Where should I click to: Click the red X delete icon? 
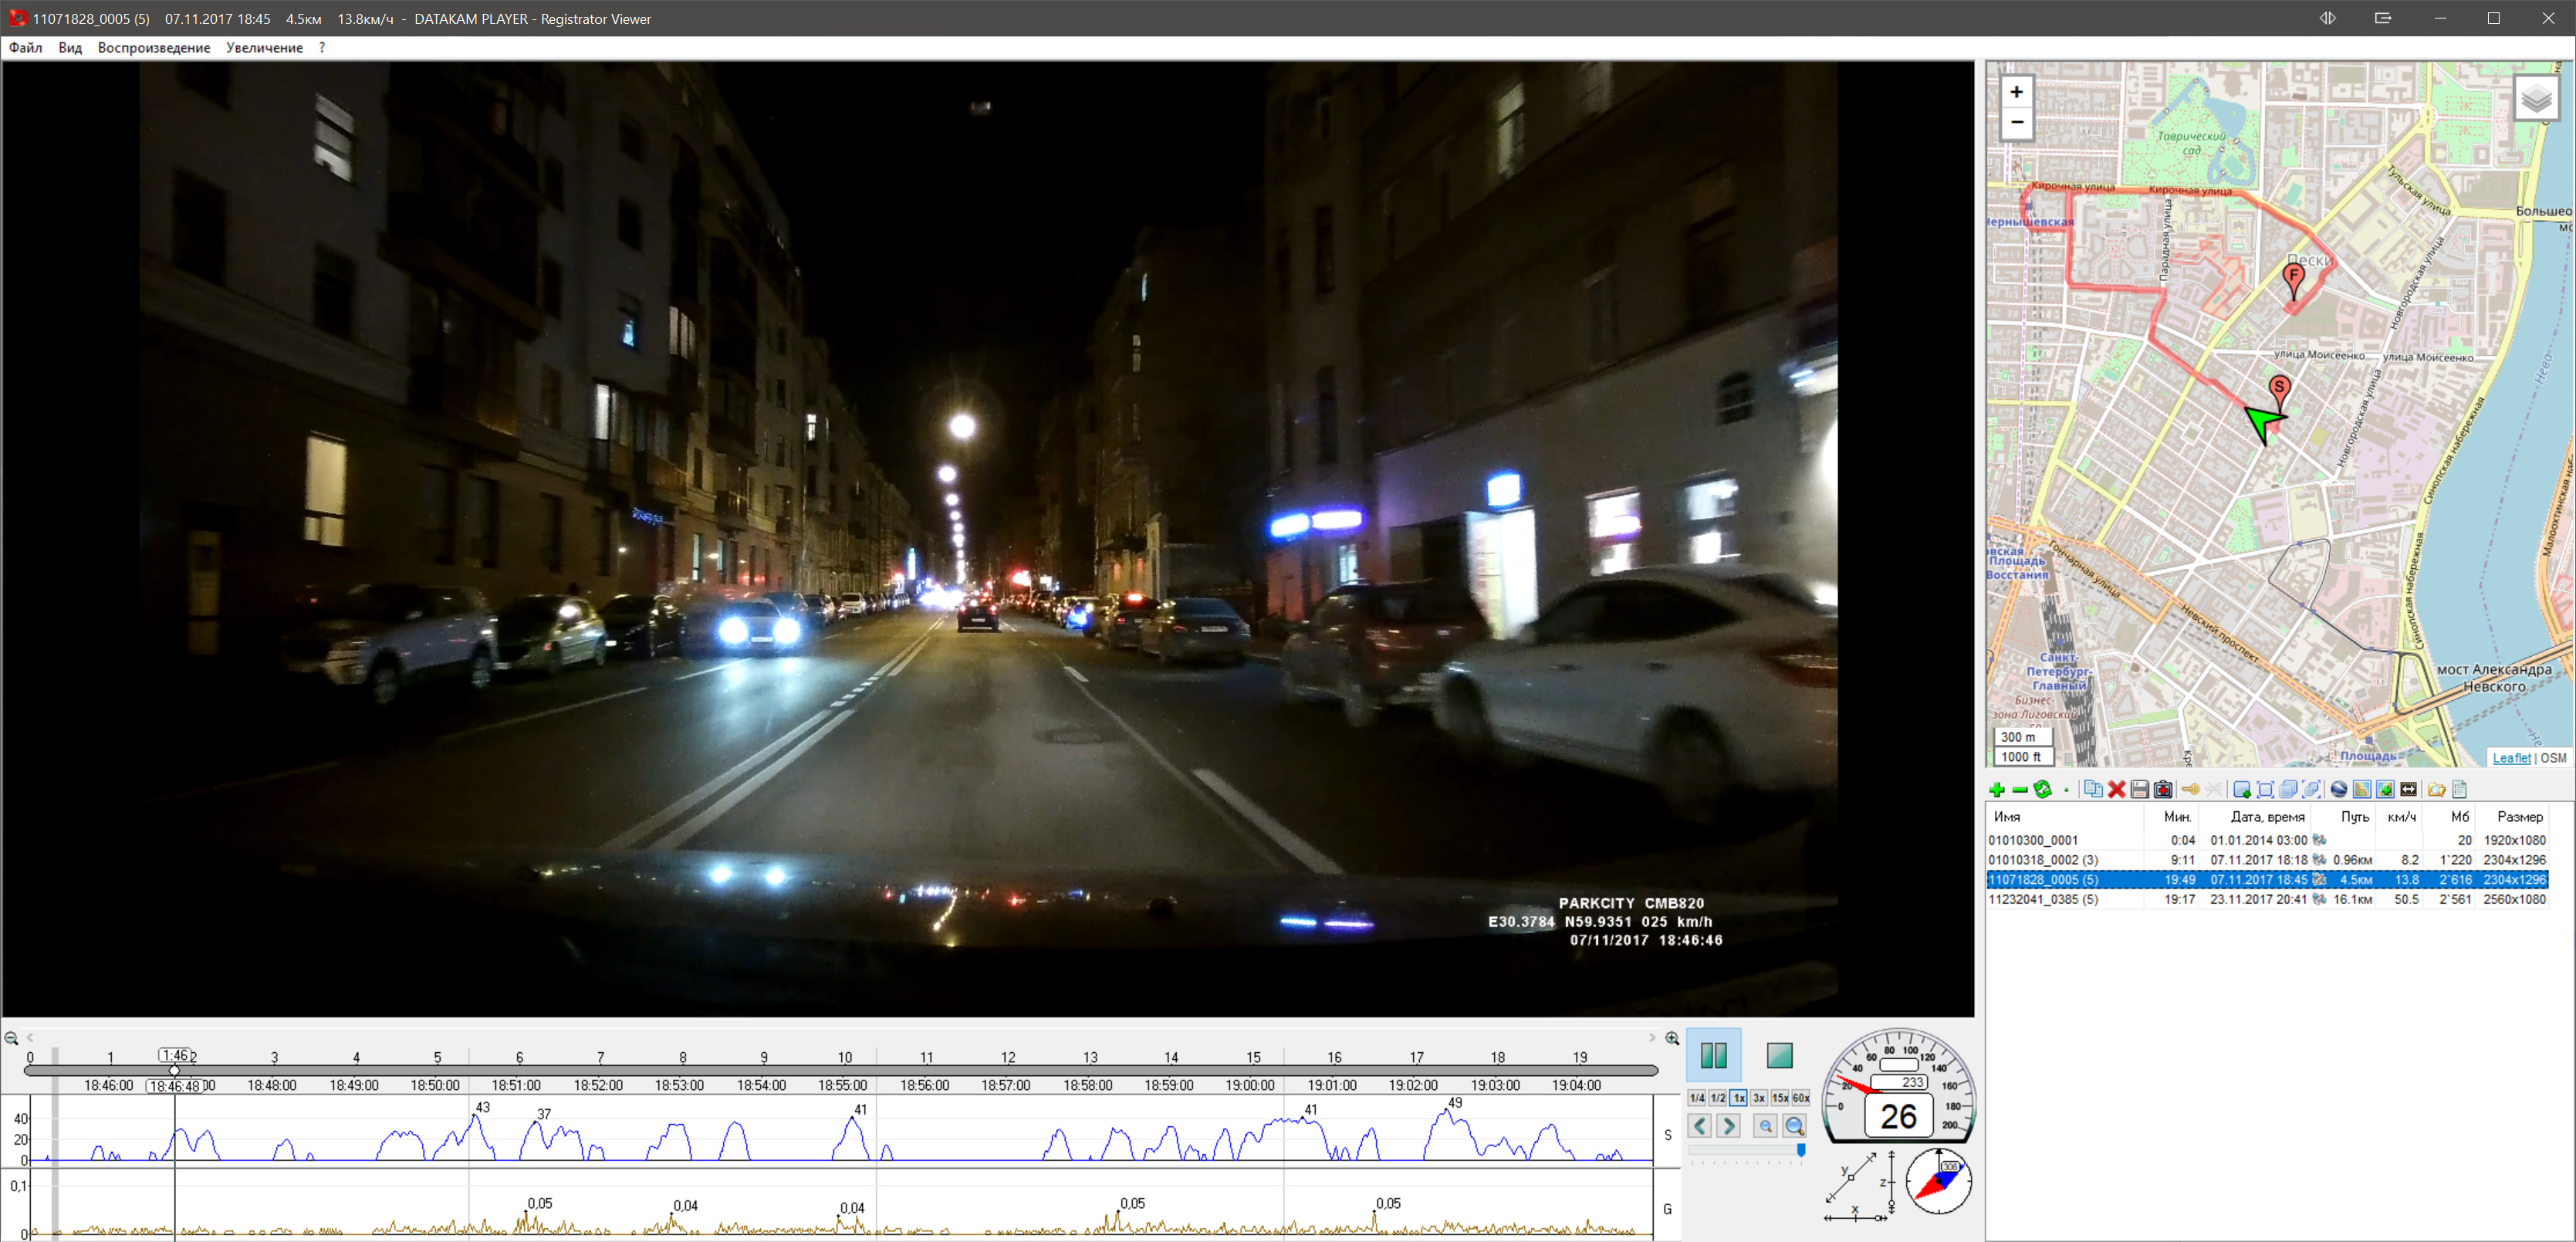pyautogui.click(x=2116, y=790)
